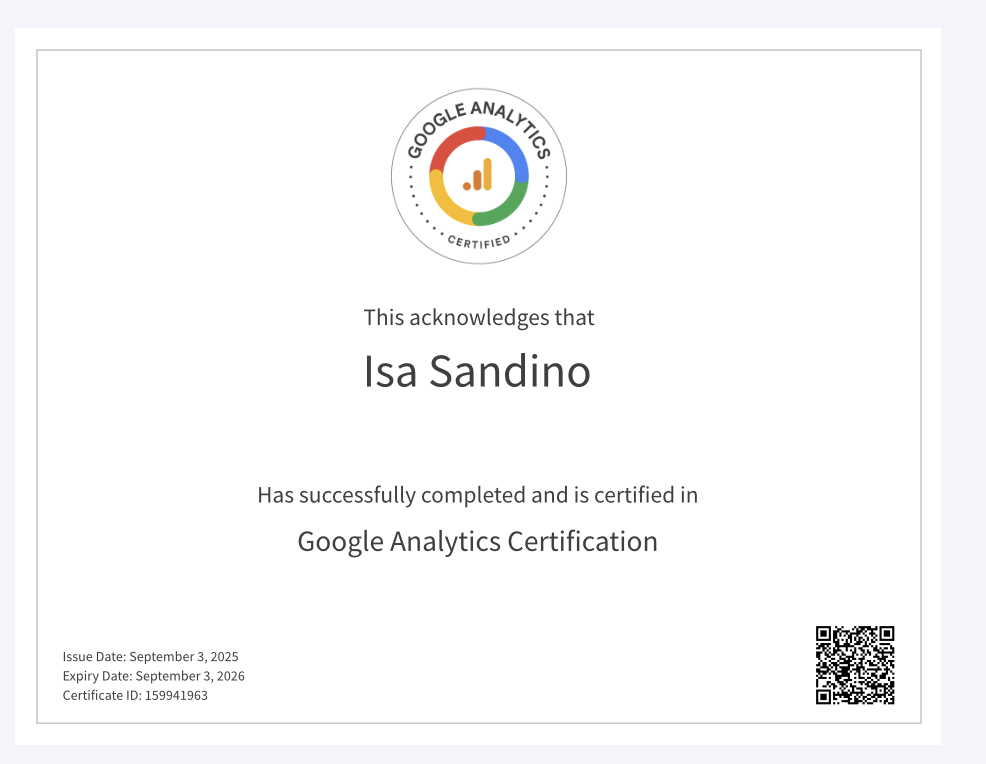
Task: Click the 'Expiry Date:' label
Action: tap(97, 676)
